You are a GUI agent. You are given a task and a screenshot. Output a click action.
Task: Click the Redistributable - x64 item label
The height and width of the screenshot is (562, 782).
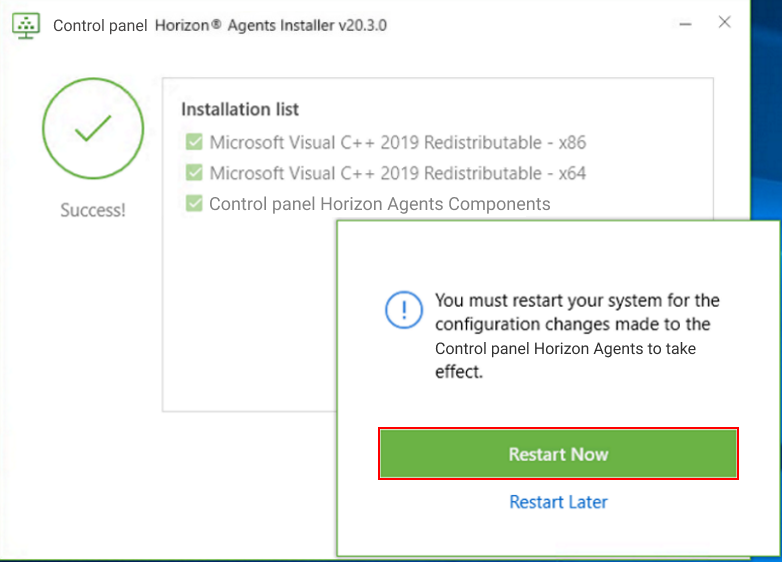click(x=397, y=173)
